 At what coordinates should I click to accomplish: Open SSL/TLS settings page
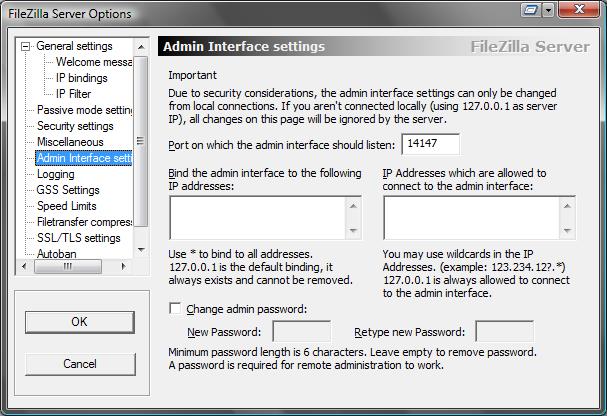tap(78, 238)
